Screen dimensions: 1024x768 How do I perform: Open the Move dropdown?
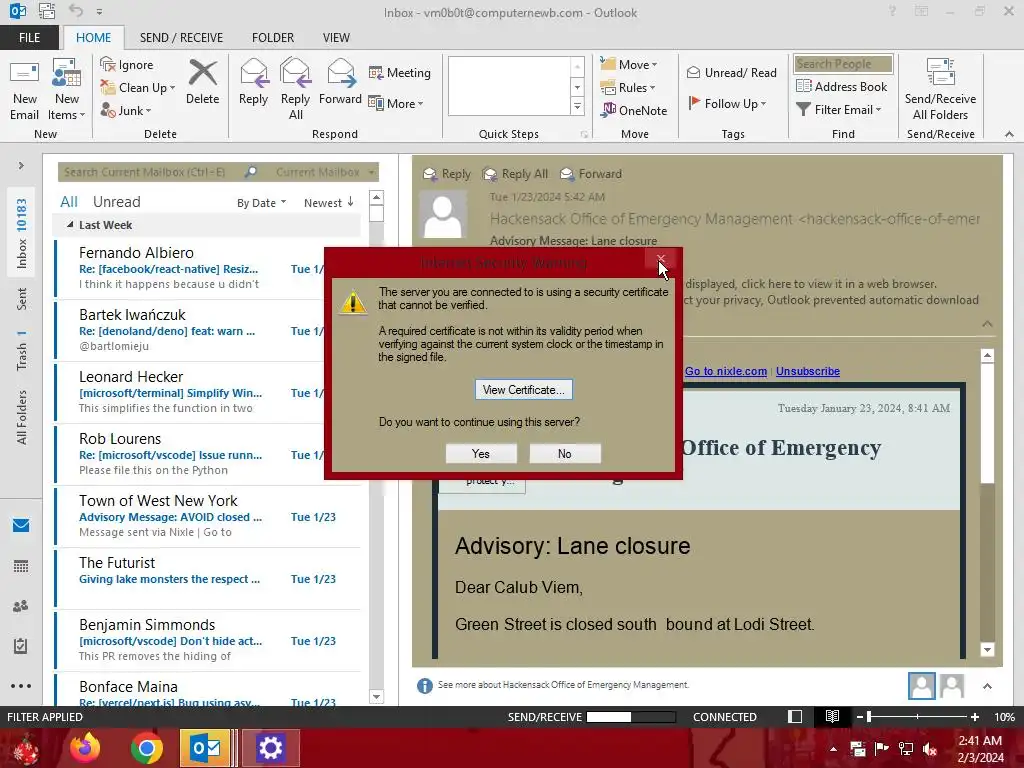[629, 64]
